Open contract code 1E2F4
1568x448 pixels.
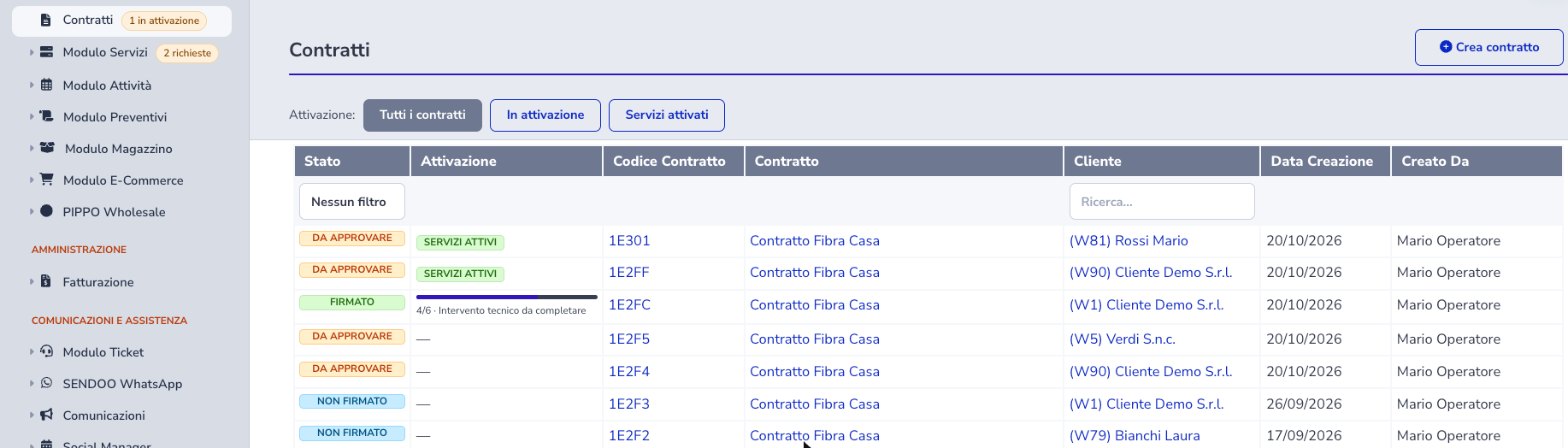point(629,371)
